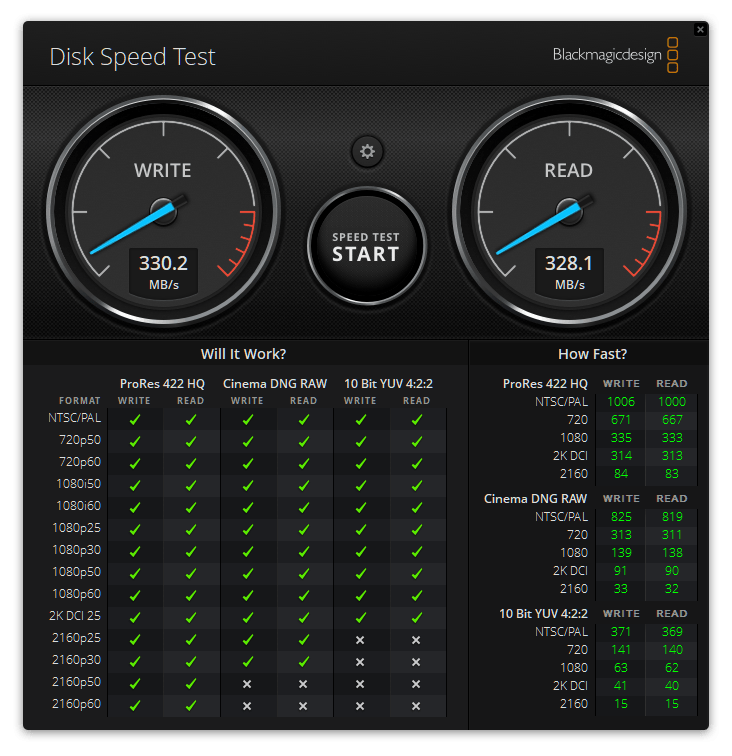Click Cinema DNG 2K DCI read value 90
This screenshot has height=756, width=732.
672,571
